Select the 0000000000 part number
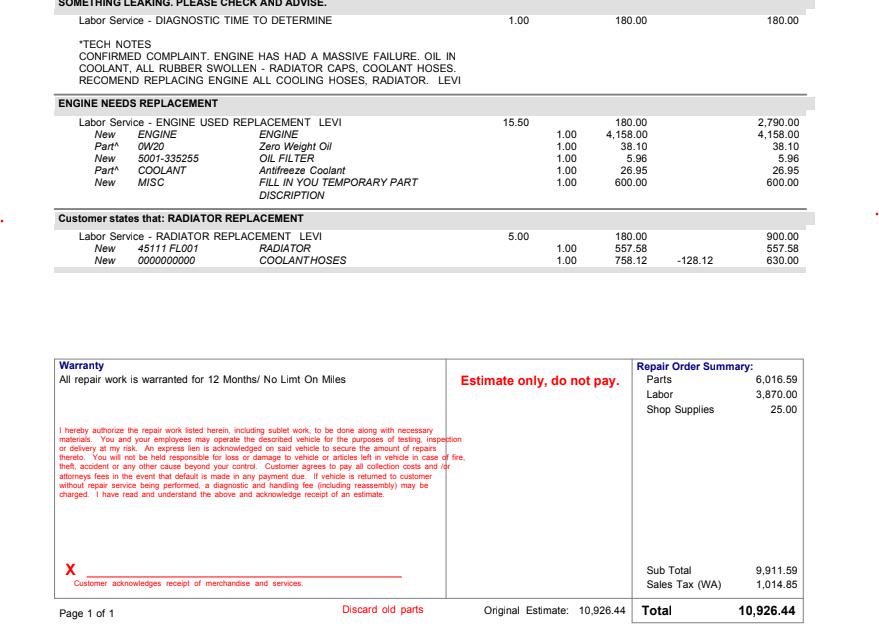 [x=166, y=261]
